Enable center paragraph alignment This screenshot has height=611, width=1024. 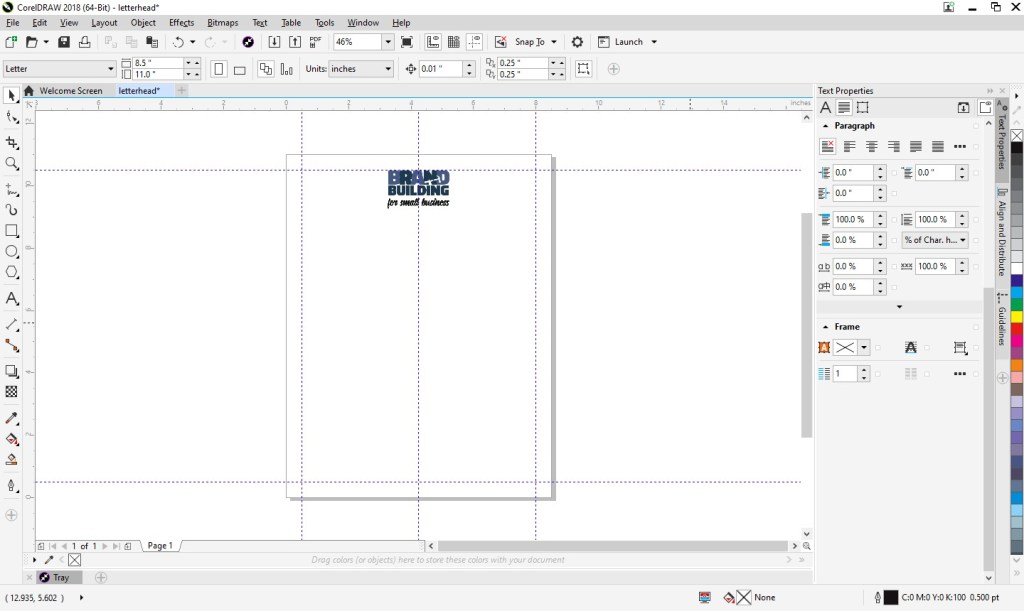pyautogui.click(x=872, y=147)
